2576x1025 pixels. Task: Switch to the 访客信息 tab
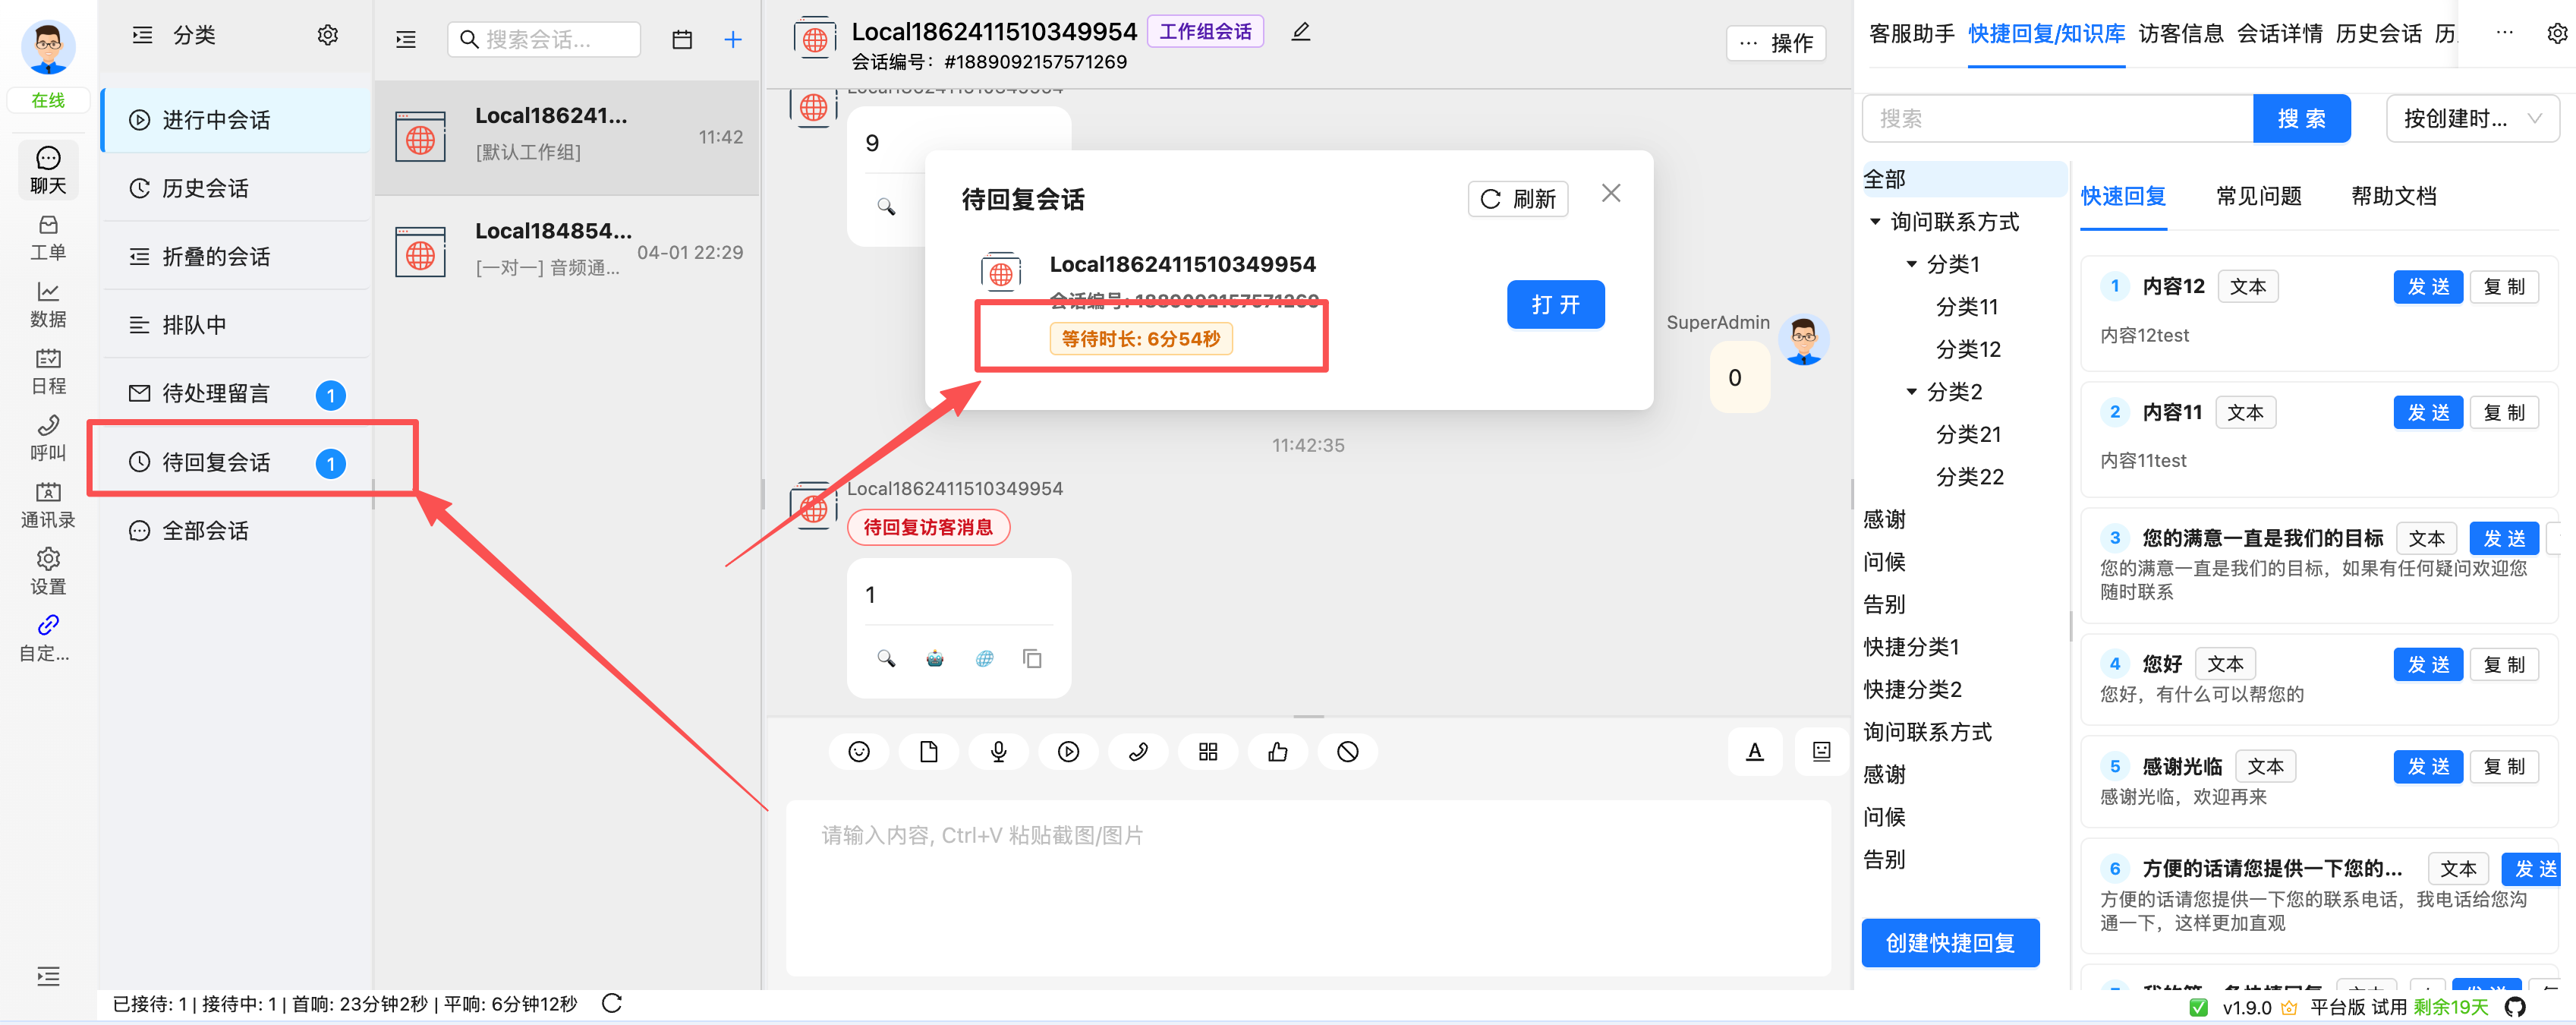click(x=2180, y=34)
